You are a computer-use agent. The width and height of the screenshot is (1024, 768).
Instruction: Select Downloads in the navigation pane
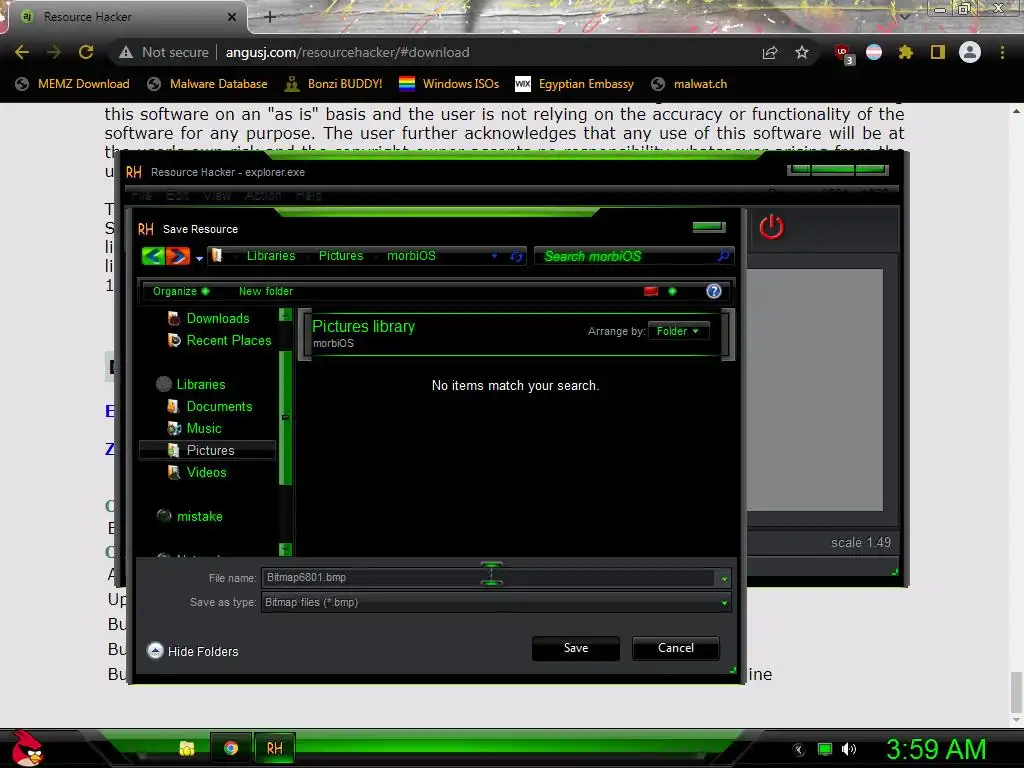(x=218, y=319)
